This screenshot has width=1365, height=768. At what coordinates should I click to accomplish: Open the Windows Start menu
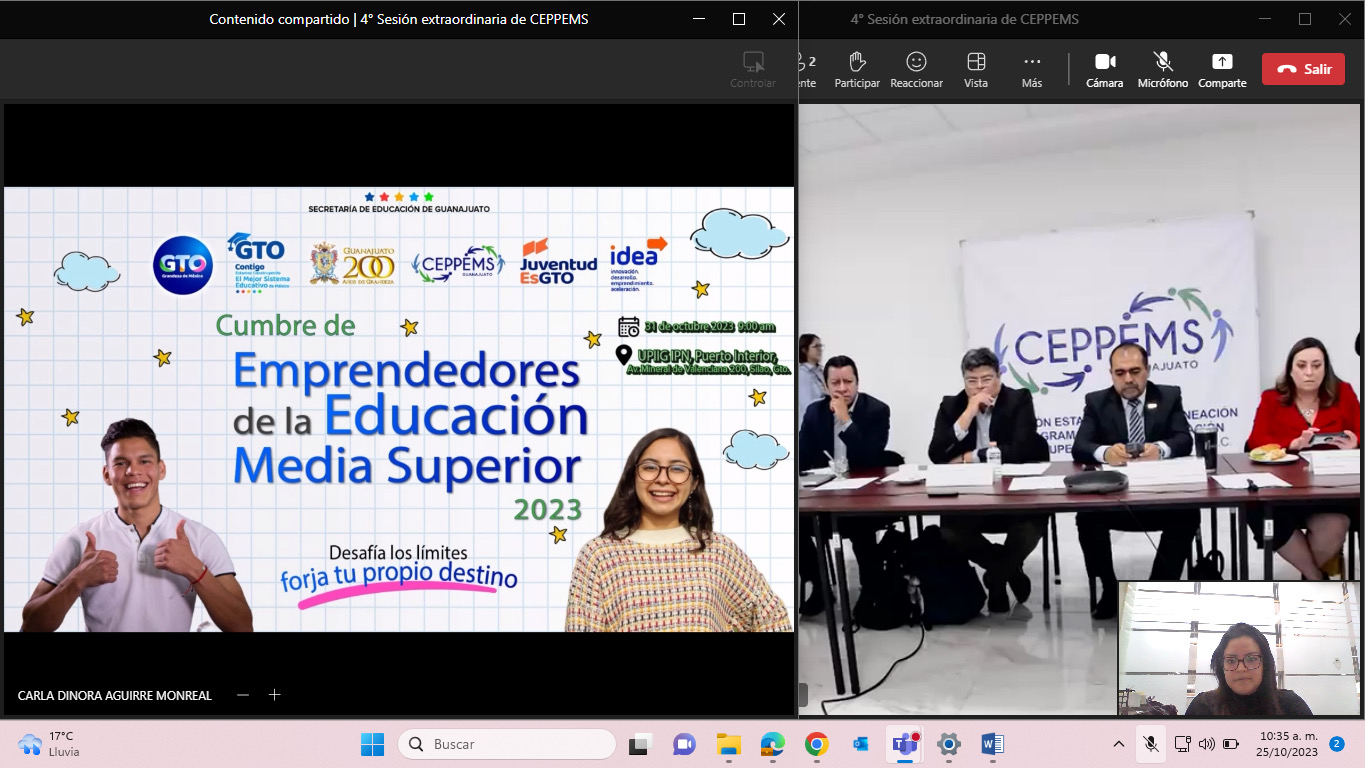tap(372, 744)
